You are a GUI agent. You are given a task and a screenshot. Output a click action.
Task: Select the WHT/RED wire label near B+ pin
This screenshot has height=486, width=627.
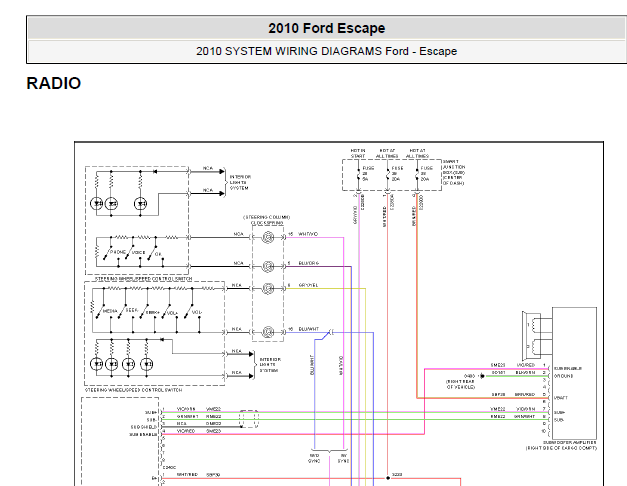coord(187,475)
